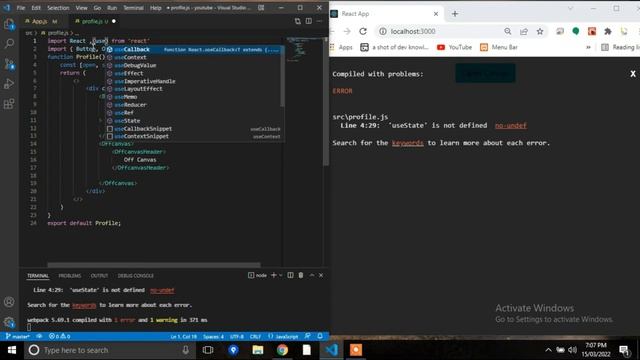The width and height of the screenshot is (640, 360).
Task: Open the Menu Bar bookmark
Action: point(499,47)
